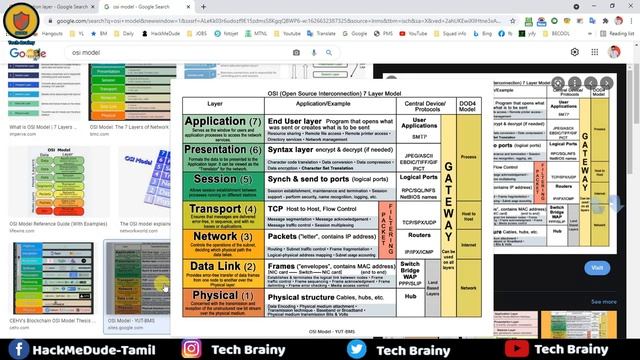Viewport: 640px width, 360px height.
Task: Open the Reading list panel
Action: 617,33
